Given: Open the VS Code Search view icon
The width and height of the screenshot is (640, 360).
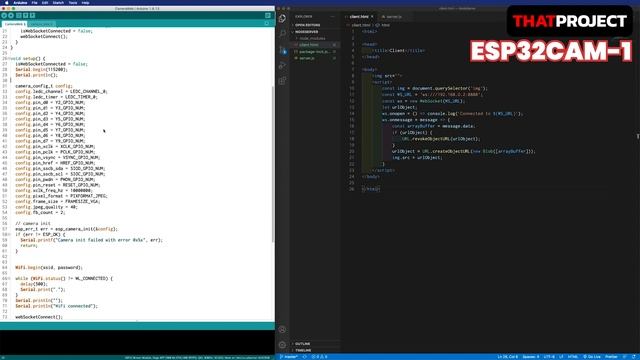Looking at the screenshot, I should coord(282,34).
